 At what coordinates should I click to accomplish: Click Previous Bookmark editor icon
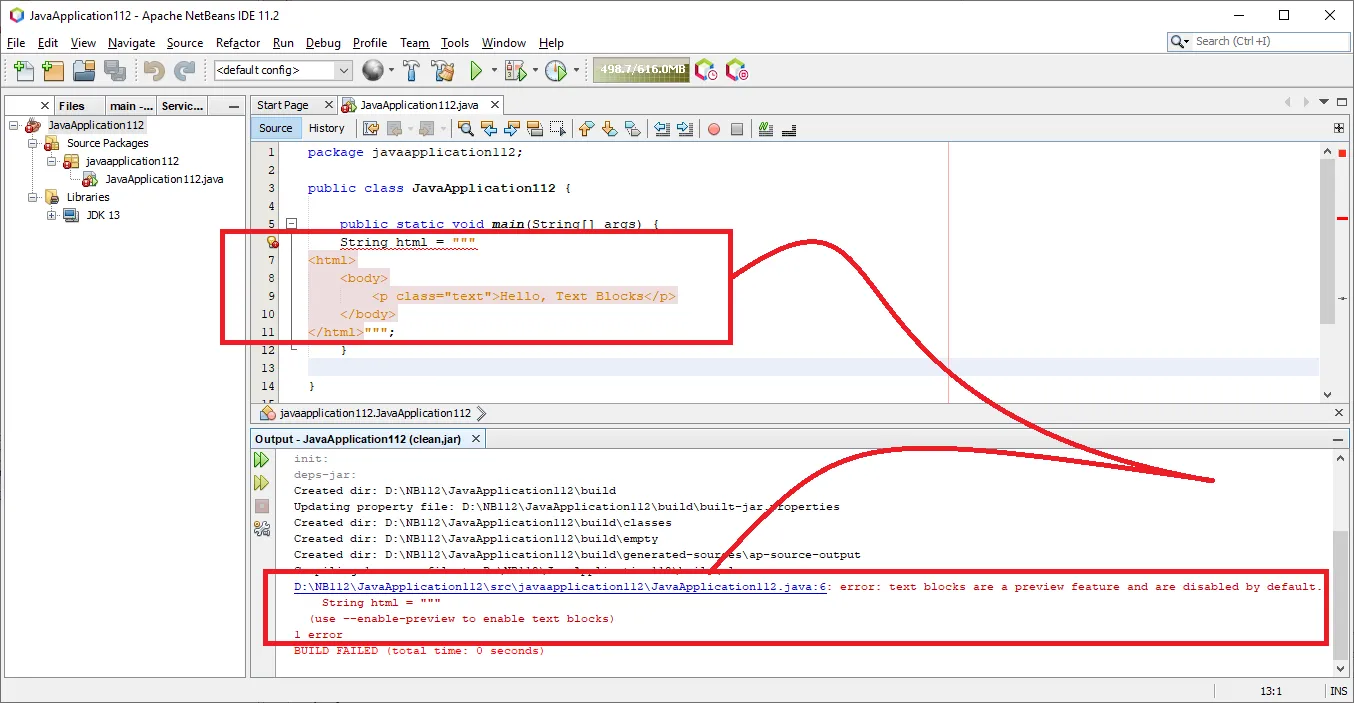coord(587,128)
